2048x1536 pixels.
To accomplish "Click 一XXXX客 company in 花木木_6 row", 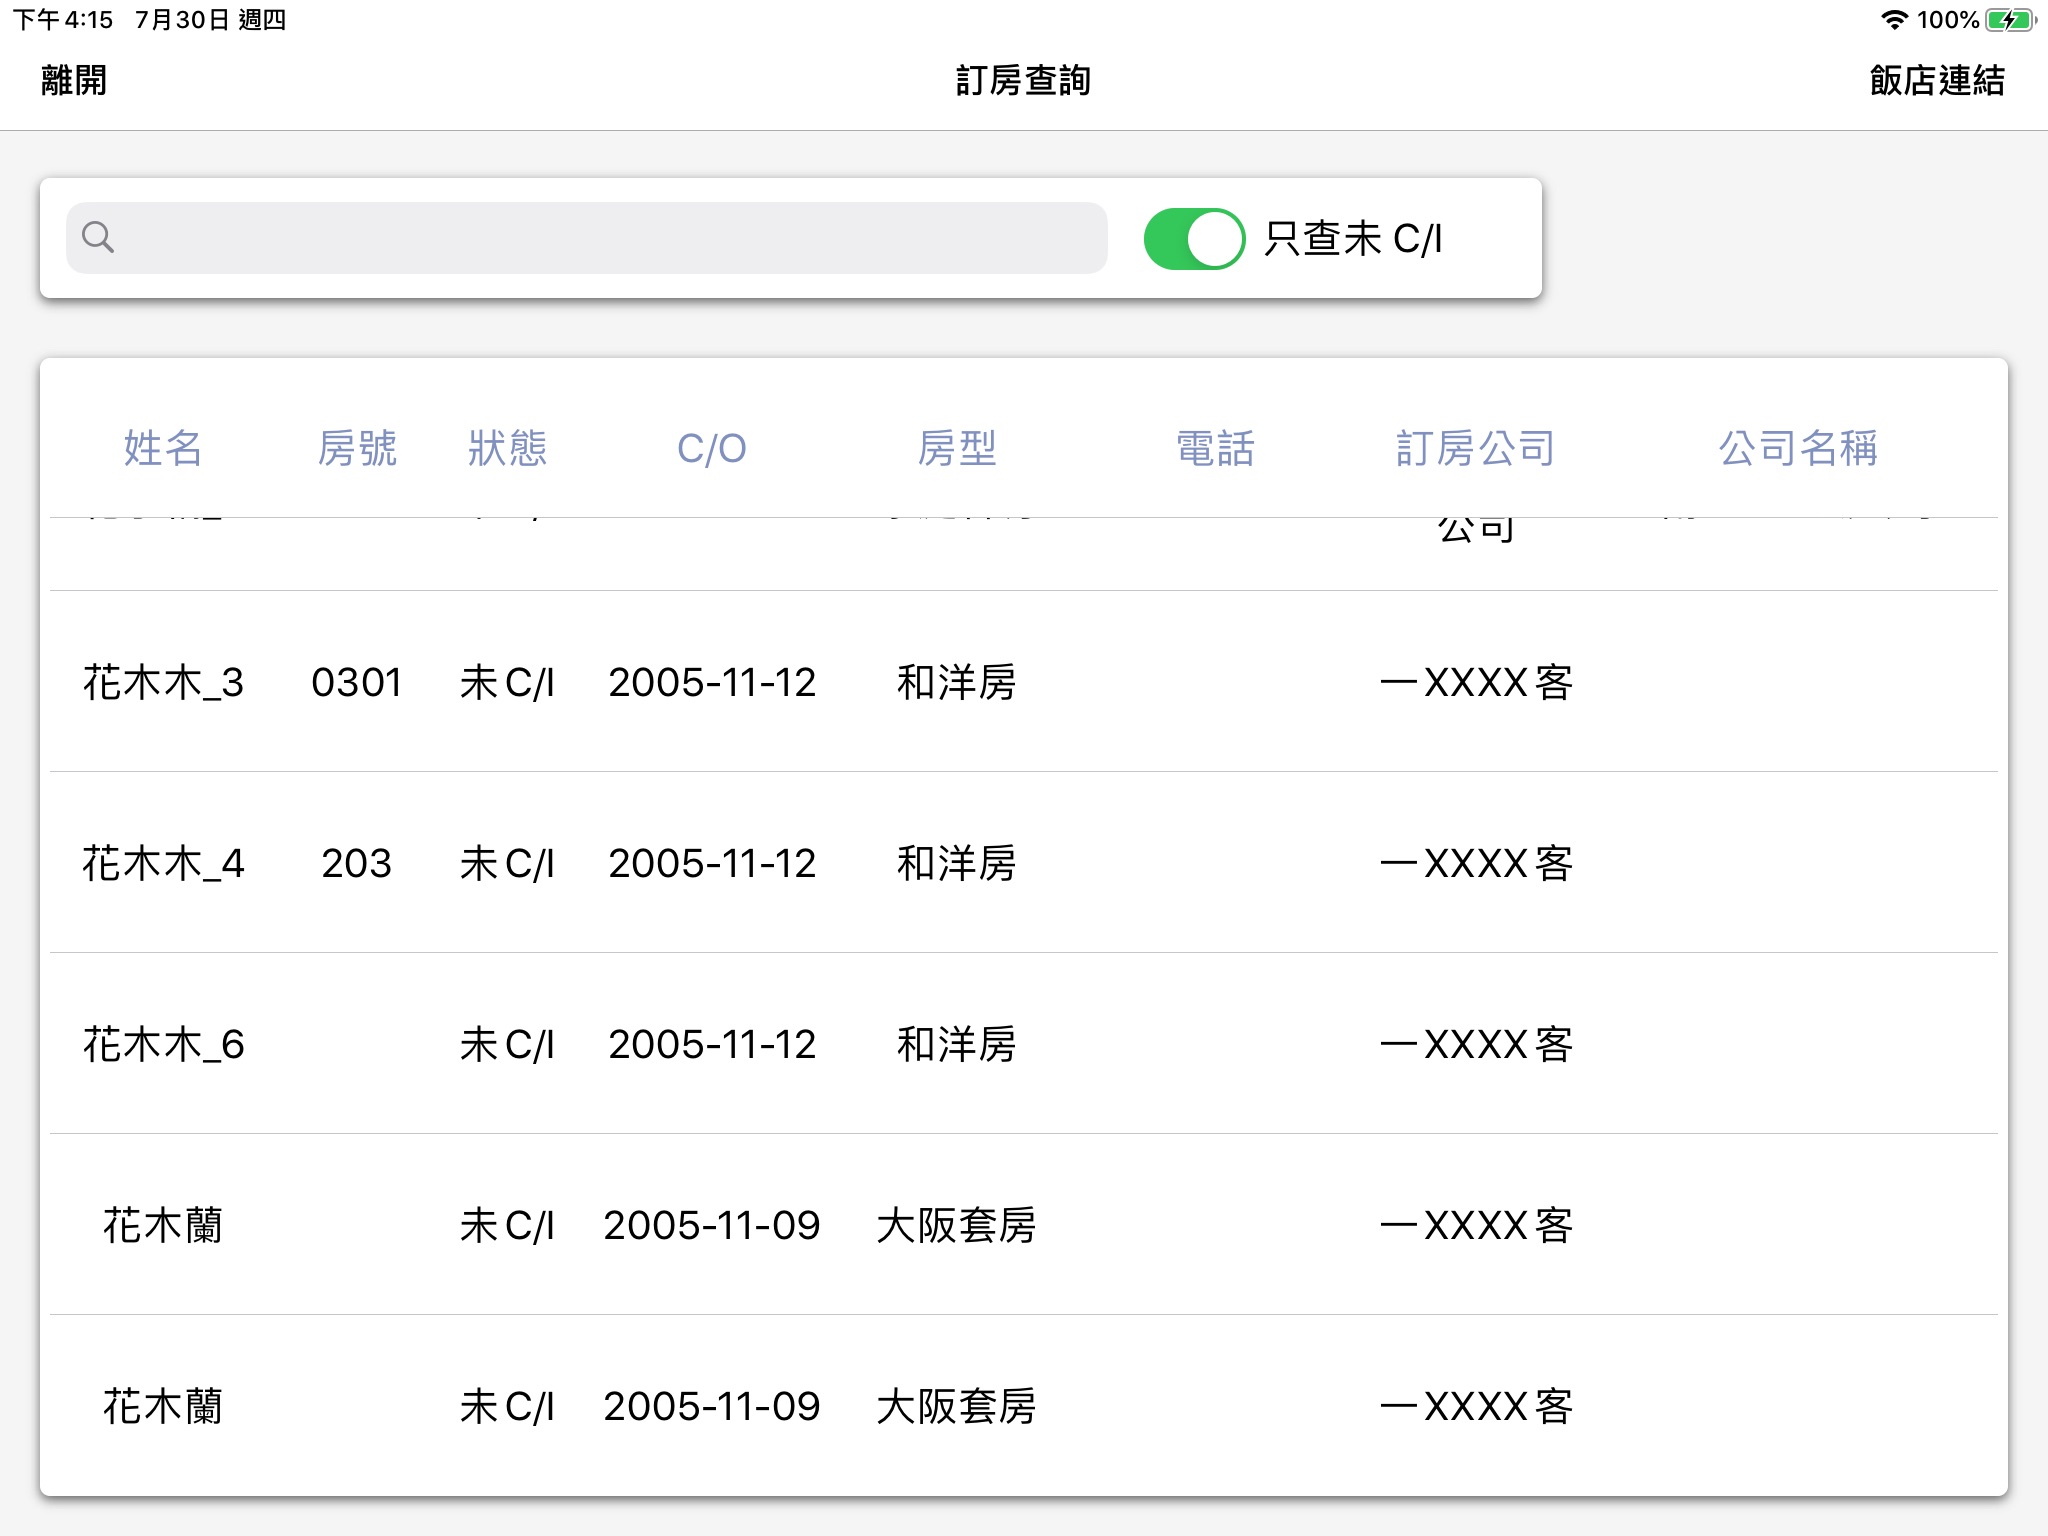I will click(x=1476, y=1044).
